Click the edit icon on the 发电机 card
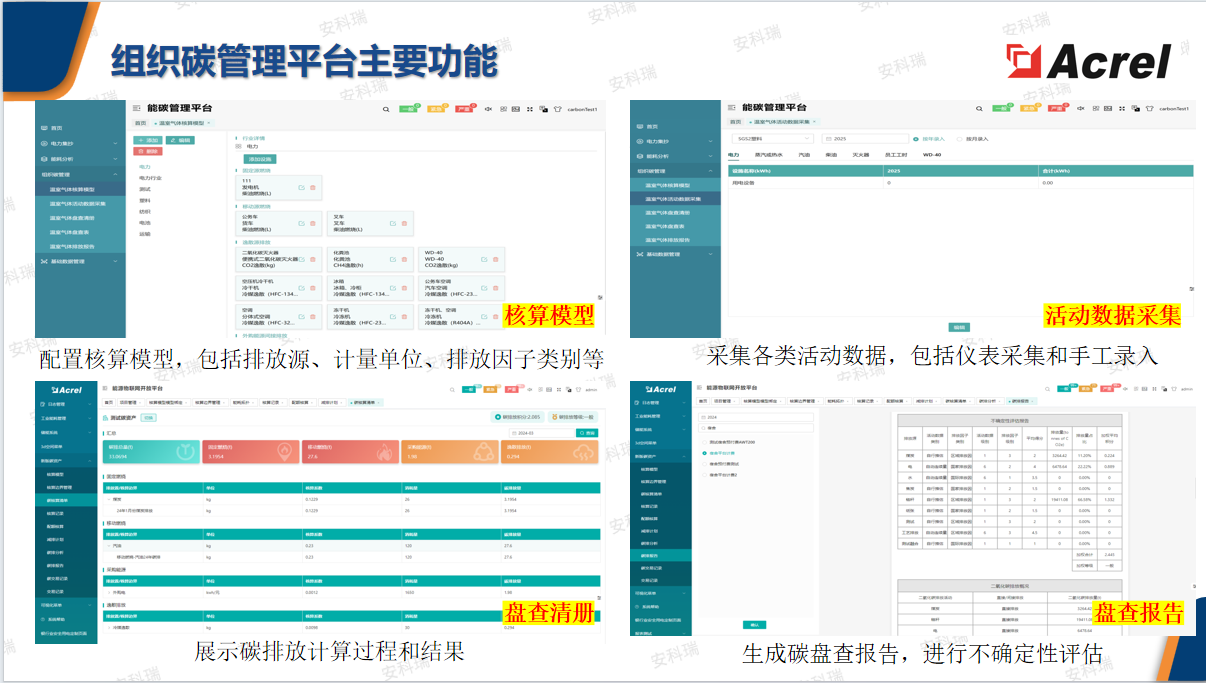Screen dimensions: 1206x683 [301, 187]
